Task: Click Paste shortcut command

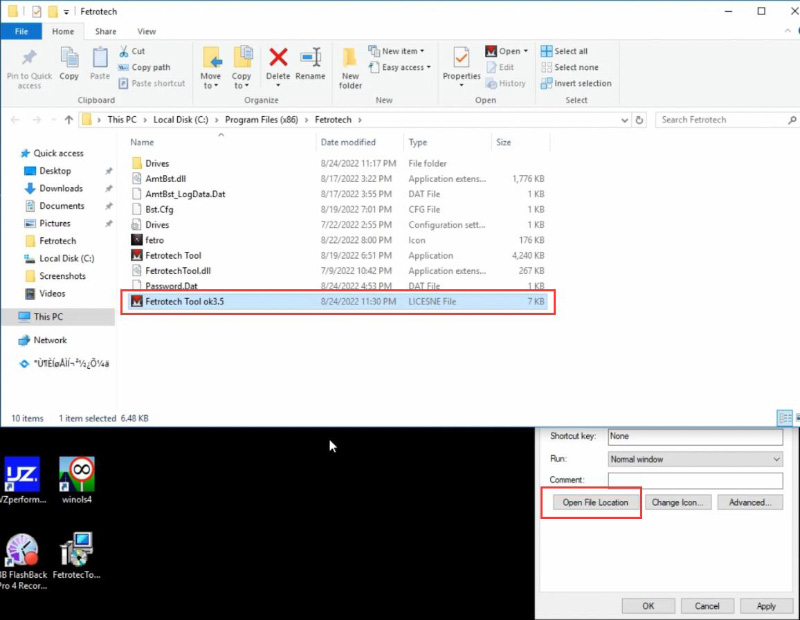Action: tap(152, 83)
